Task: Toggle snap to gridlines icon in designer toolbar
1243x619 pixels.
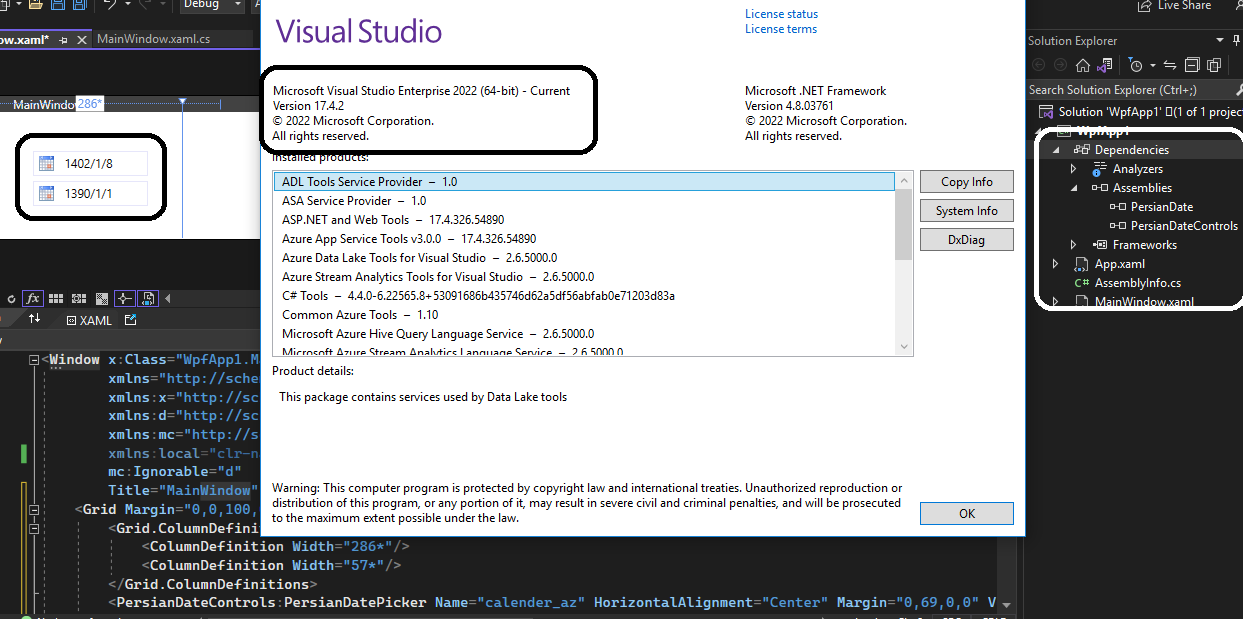Action: [x=79, y=298]
